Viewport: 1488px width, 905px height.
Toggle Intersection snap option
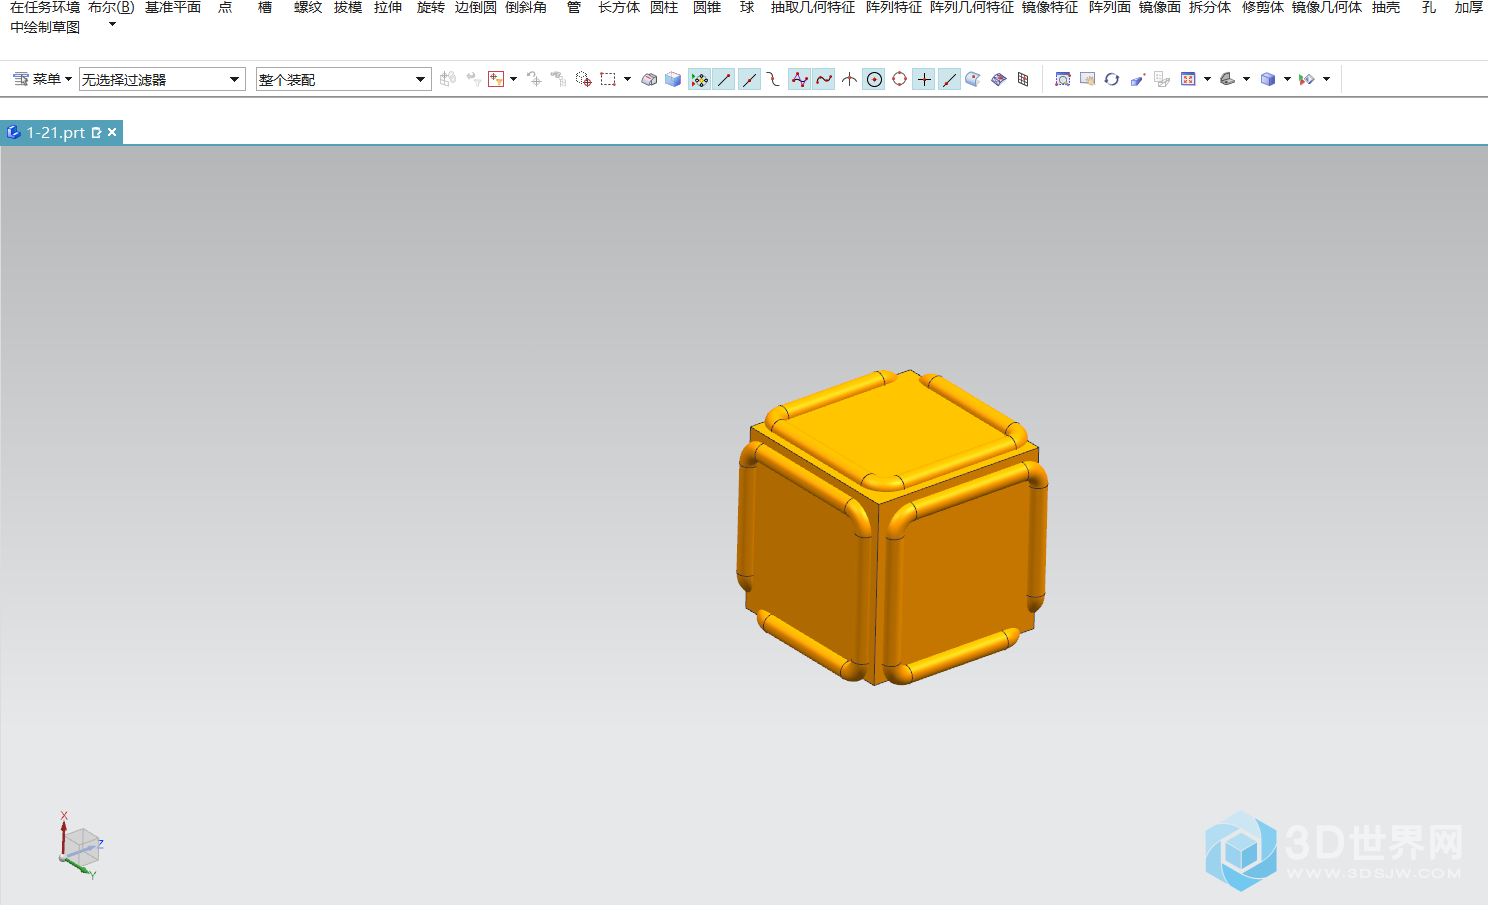click(x=849, y=79)
